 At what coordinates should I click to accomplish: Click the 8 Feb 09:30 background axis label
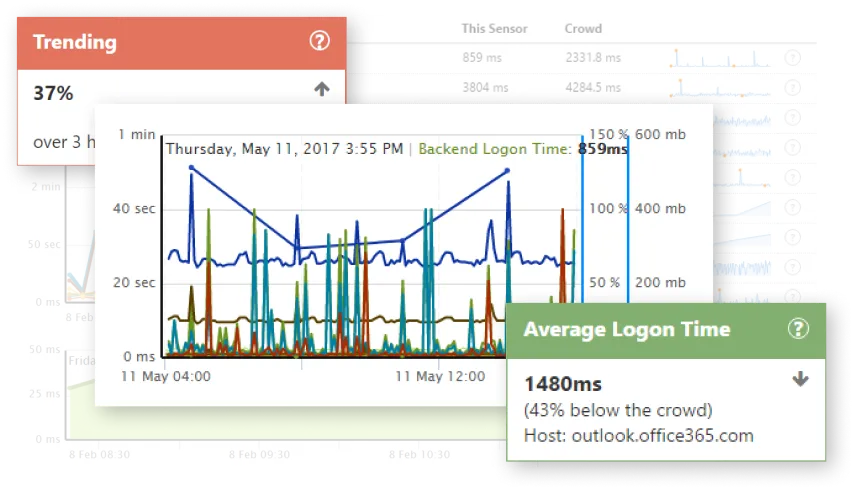pyautogui.click(x=259, y=455)
